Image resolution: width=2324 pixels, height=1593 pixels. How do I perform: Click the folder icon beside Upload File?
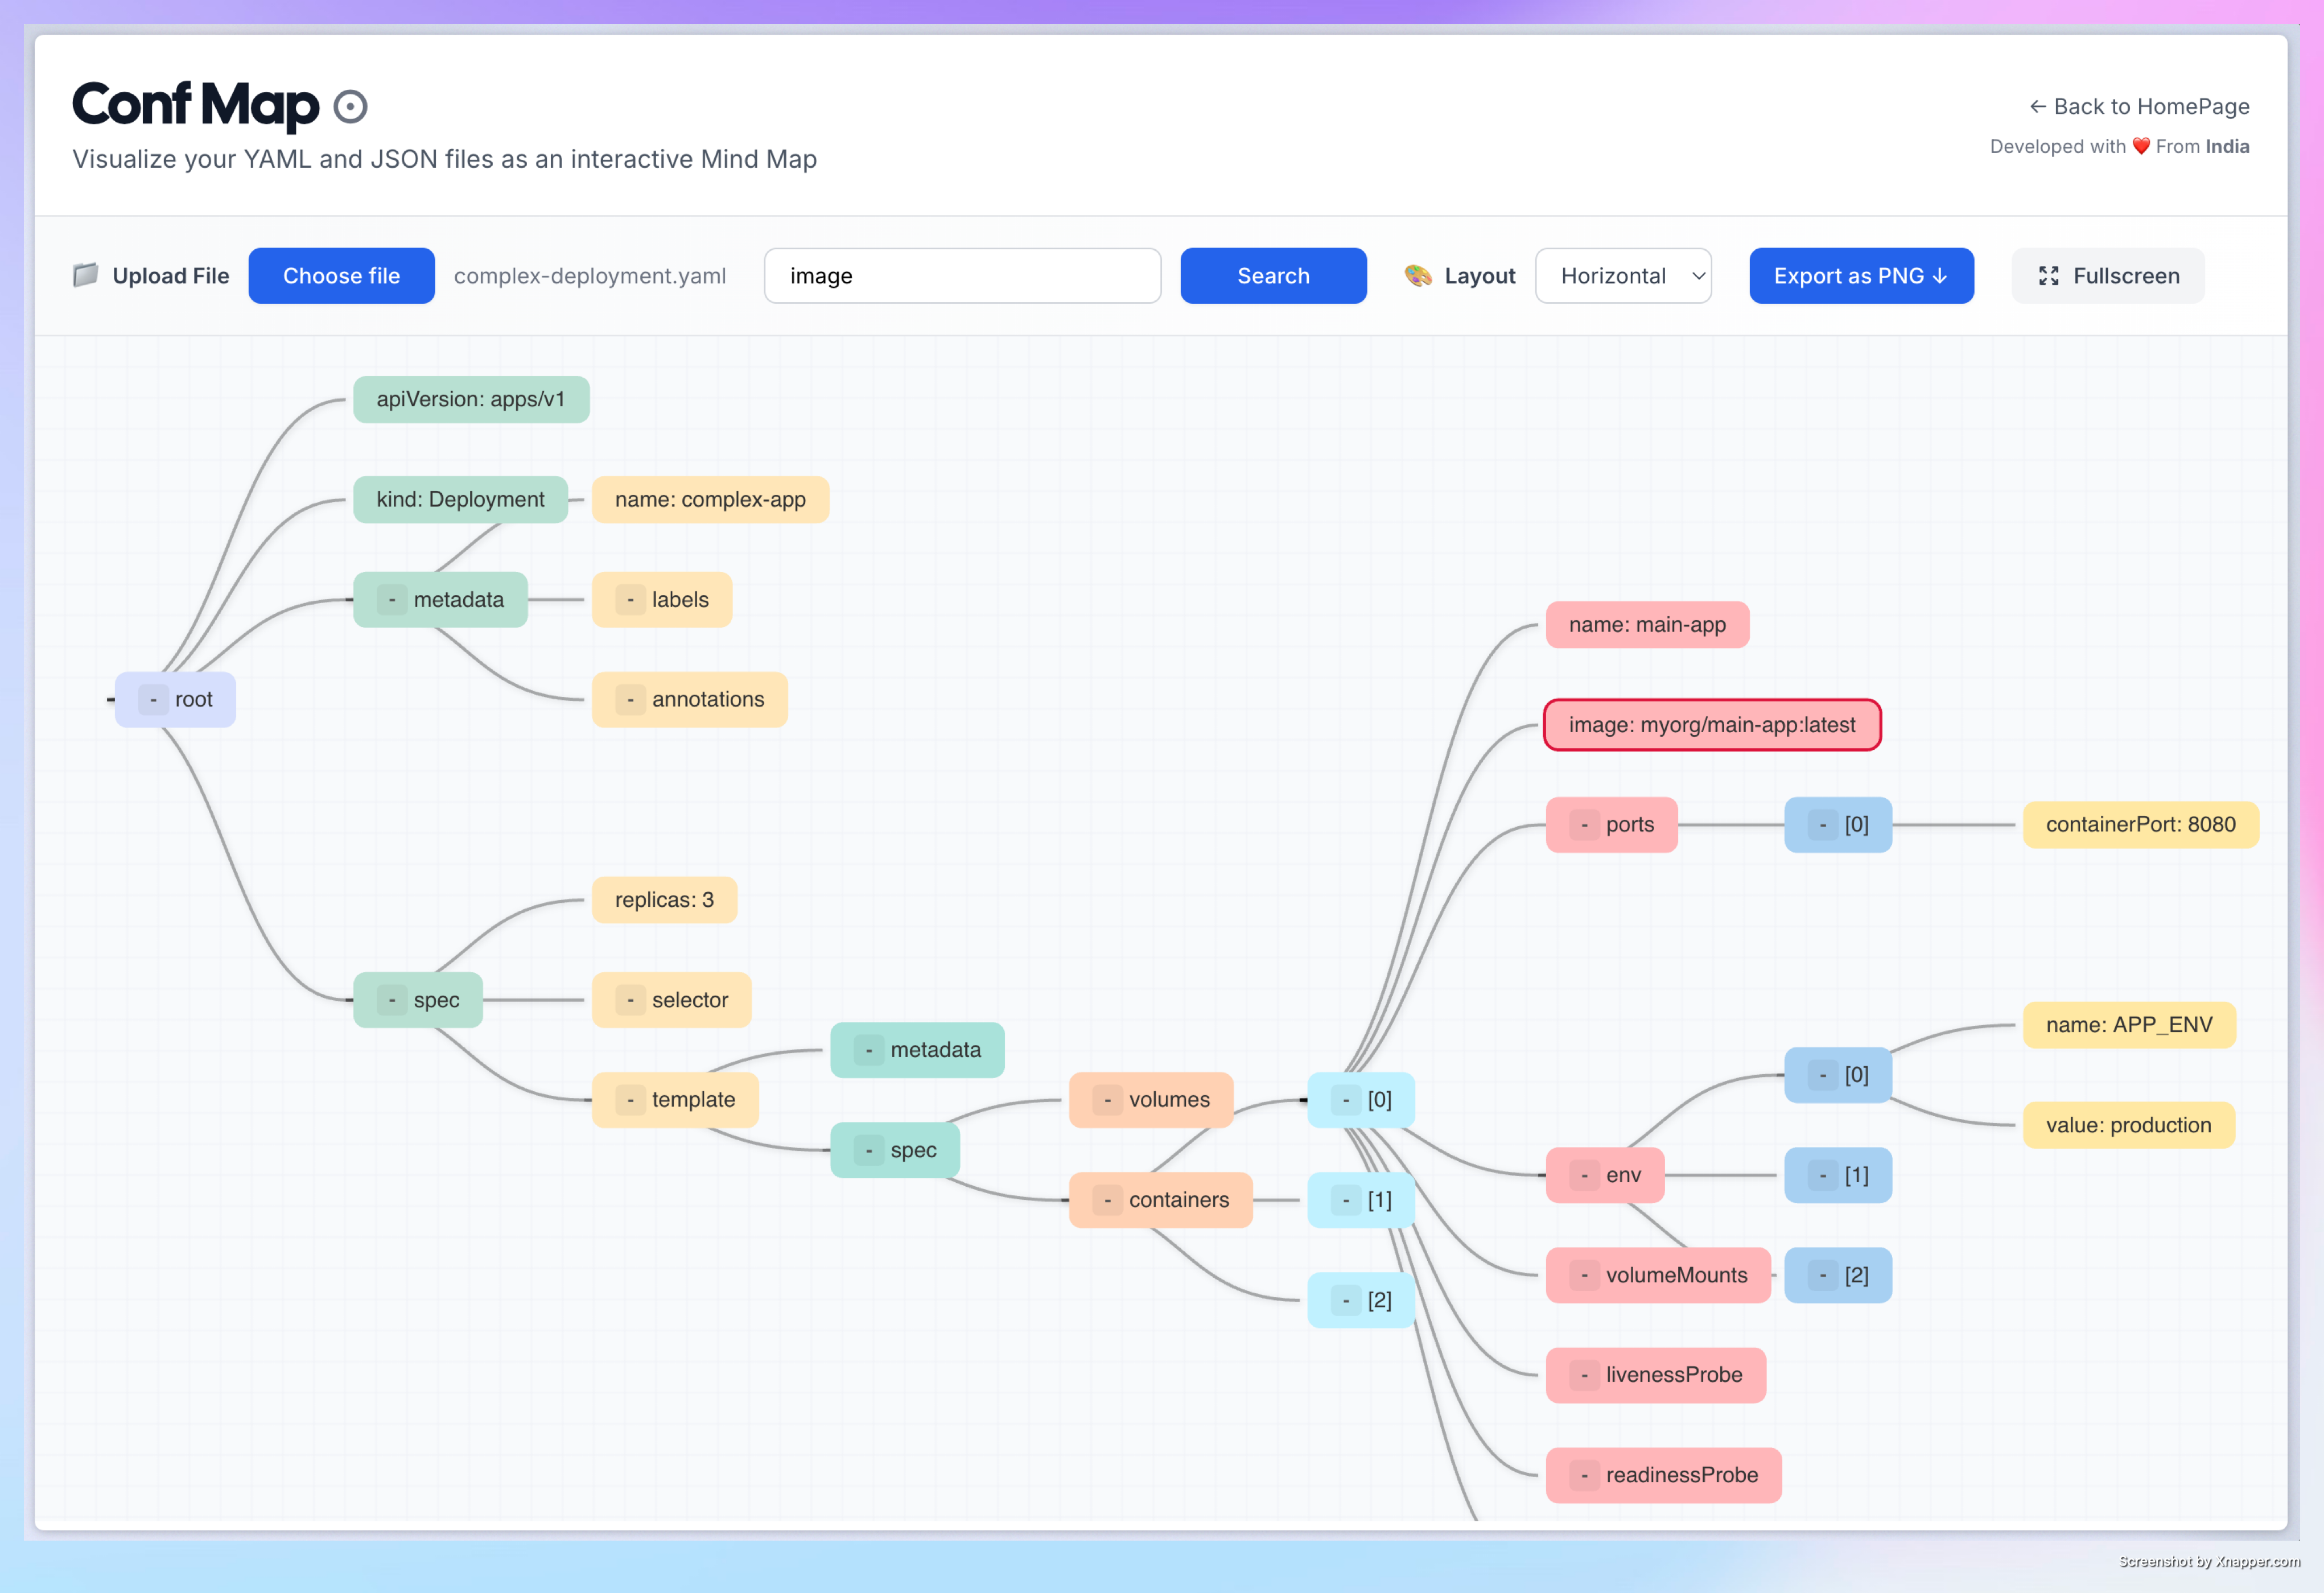pos(86,275)
